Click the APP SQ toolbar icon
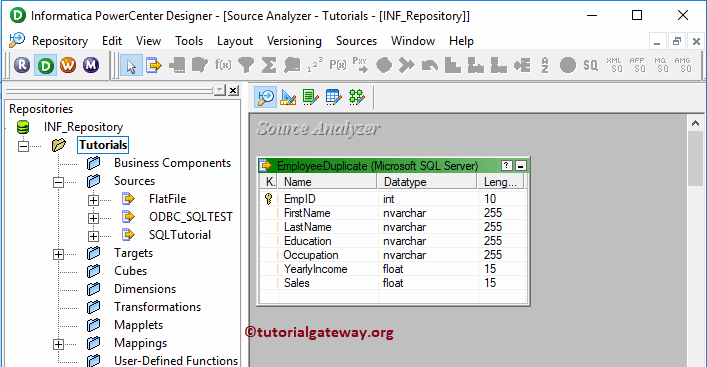Image resolution: width=707 pixels, height=367 pixels. [x=637, y=65]
